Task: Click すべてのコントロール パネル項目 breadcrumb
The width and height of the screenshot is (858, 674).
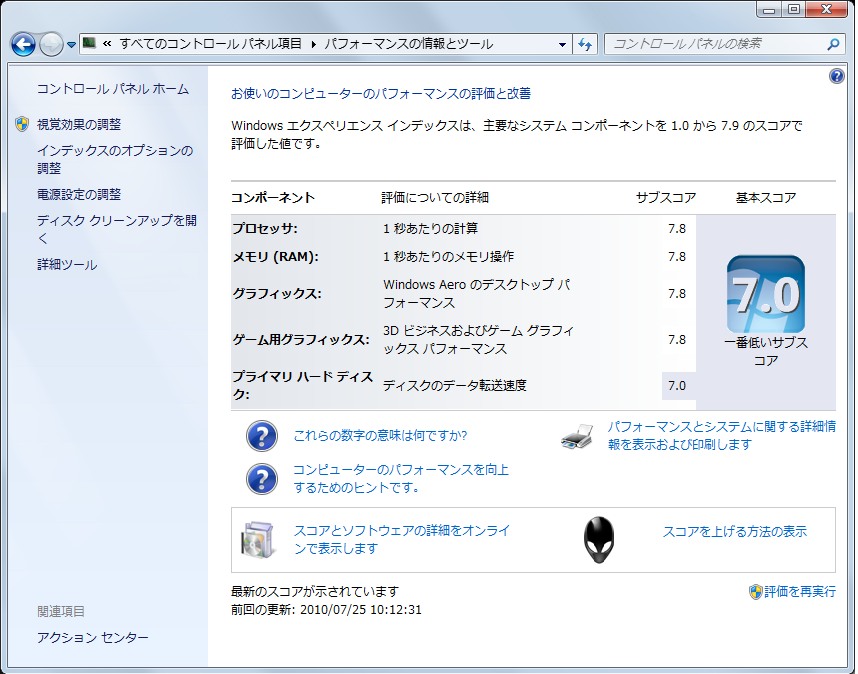Action: (x=210, y=44)
